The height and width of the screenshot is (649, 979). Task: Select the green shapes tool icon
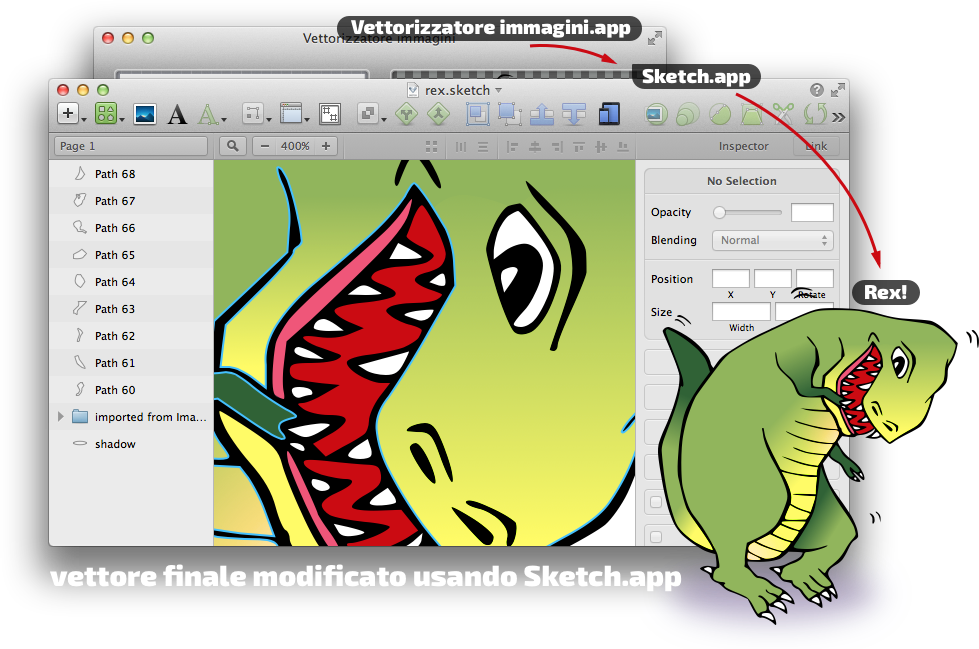(x=105, y=114)
